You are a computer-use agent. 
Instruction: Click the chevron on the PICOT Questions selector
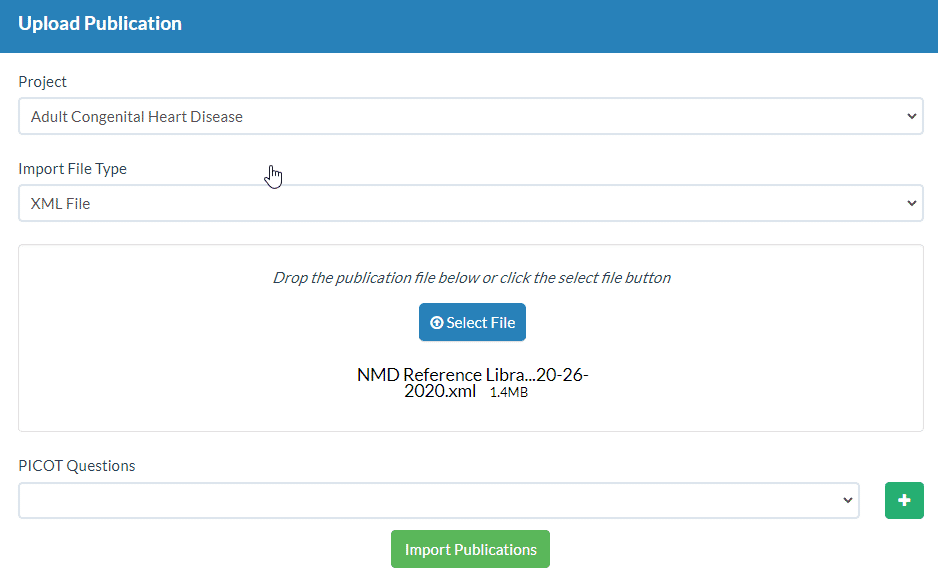848,500
